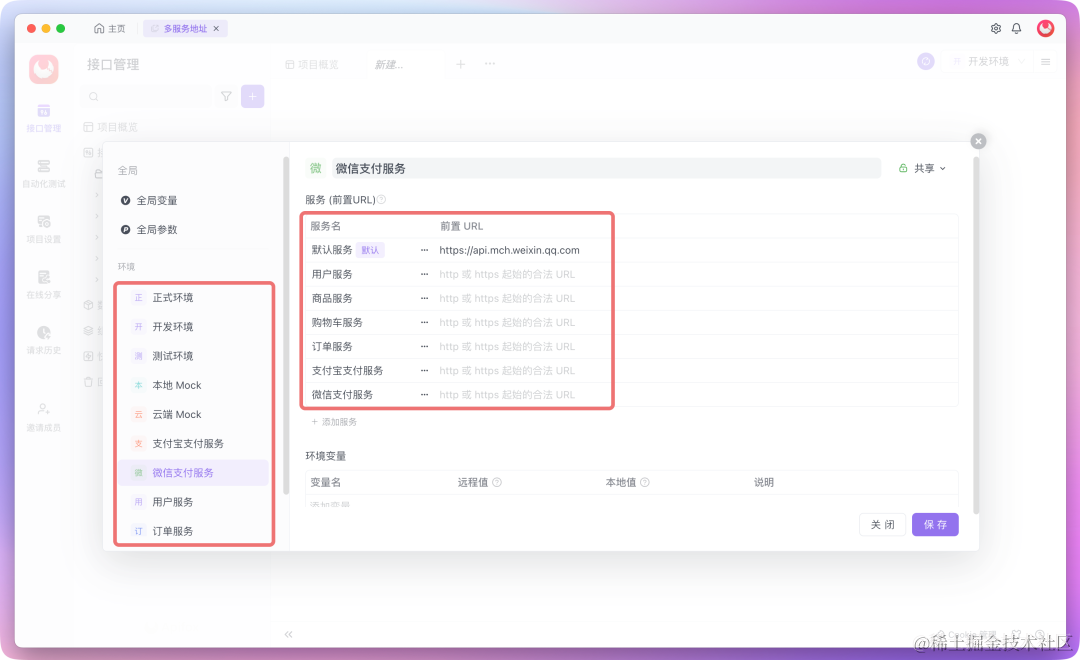Screen dimensions: 1080x660
Task: Open the options ellipsis for 用户服务 row
Action: [x=424, y=274]
